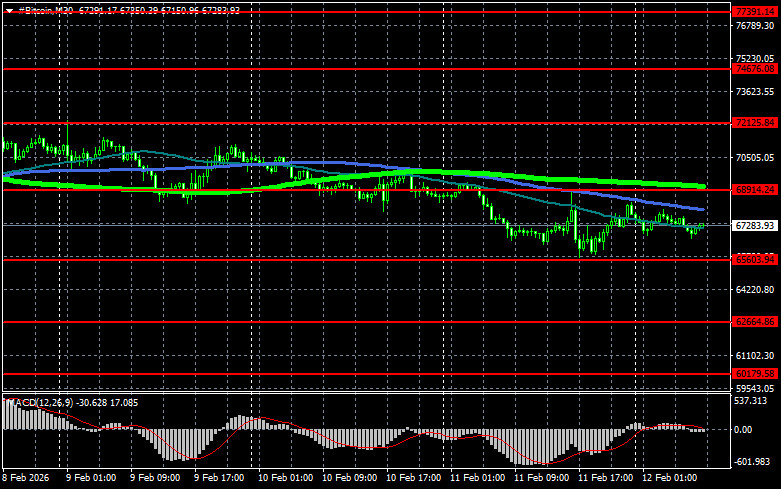Click the 10 Feb 01:00 time label
This screenshot has height=489, width=781.
coord(285,478)
